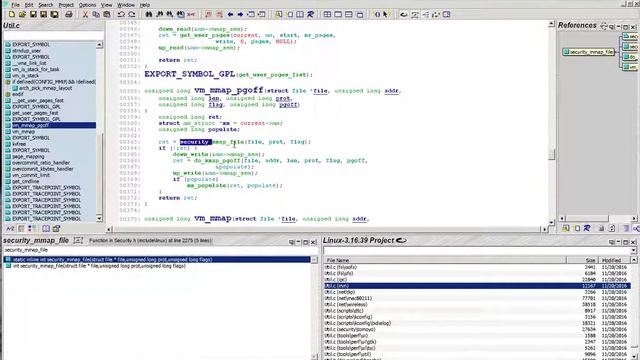Click symbol list scroll up arrow

coord(99,44)
